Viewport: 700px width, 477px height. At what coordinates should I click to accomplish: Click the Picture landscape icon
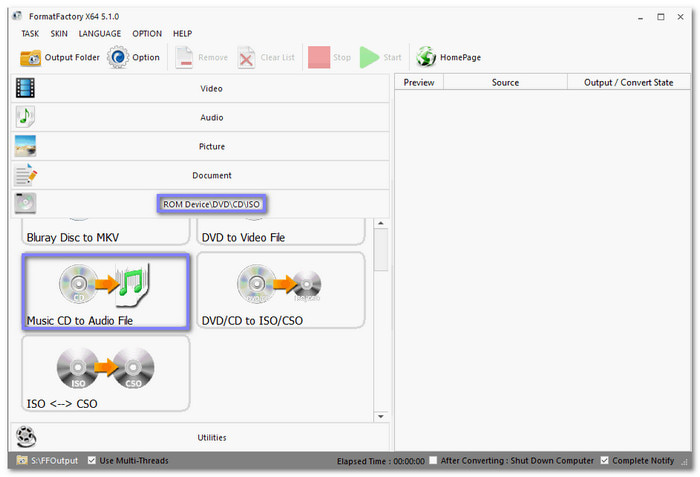coord(25,146)
